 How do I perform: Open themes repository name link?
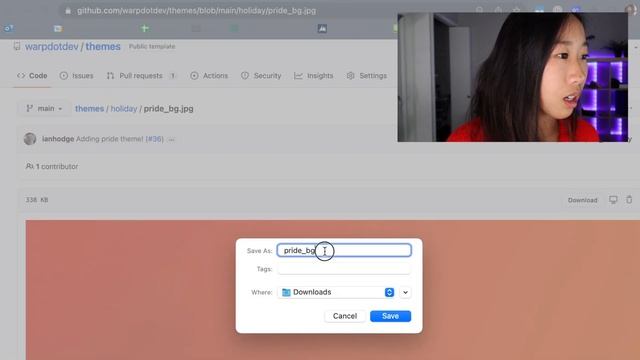tap(103, 47)
